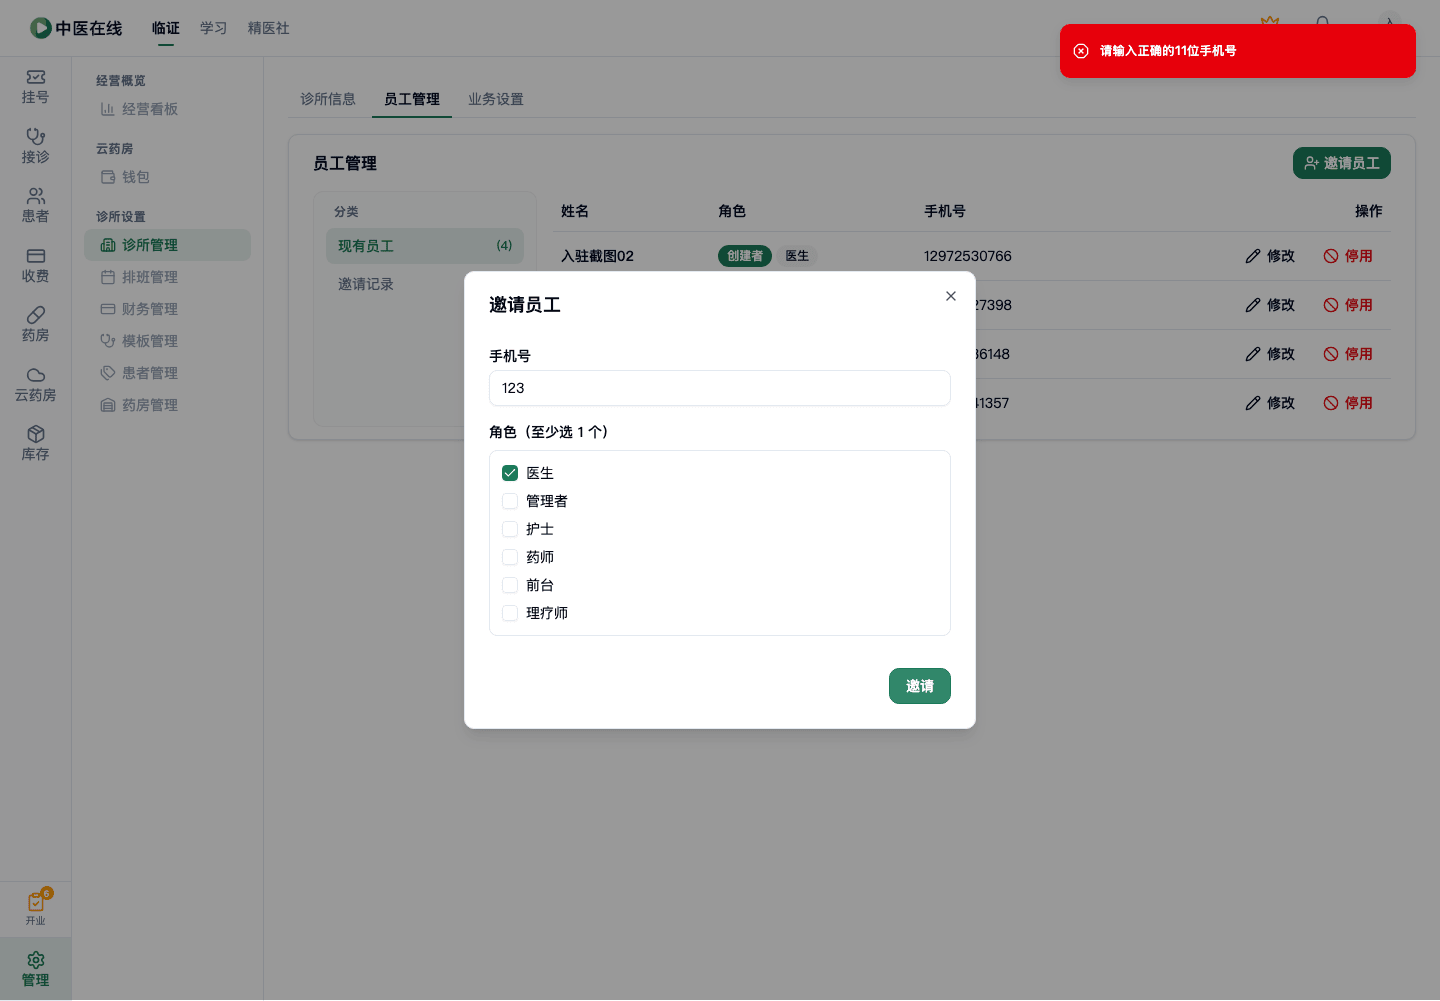The height and width of the screenshot is (1001, 1440).
Task: Open the 挂号 registration sidebar icon
Action: (x=35, y=87)
